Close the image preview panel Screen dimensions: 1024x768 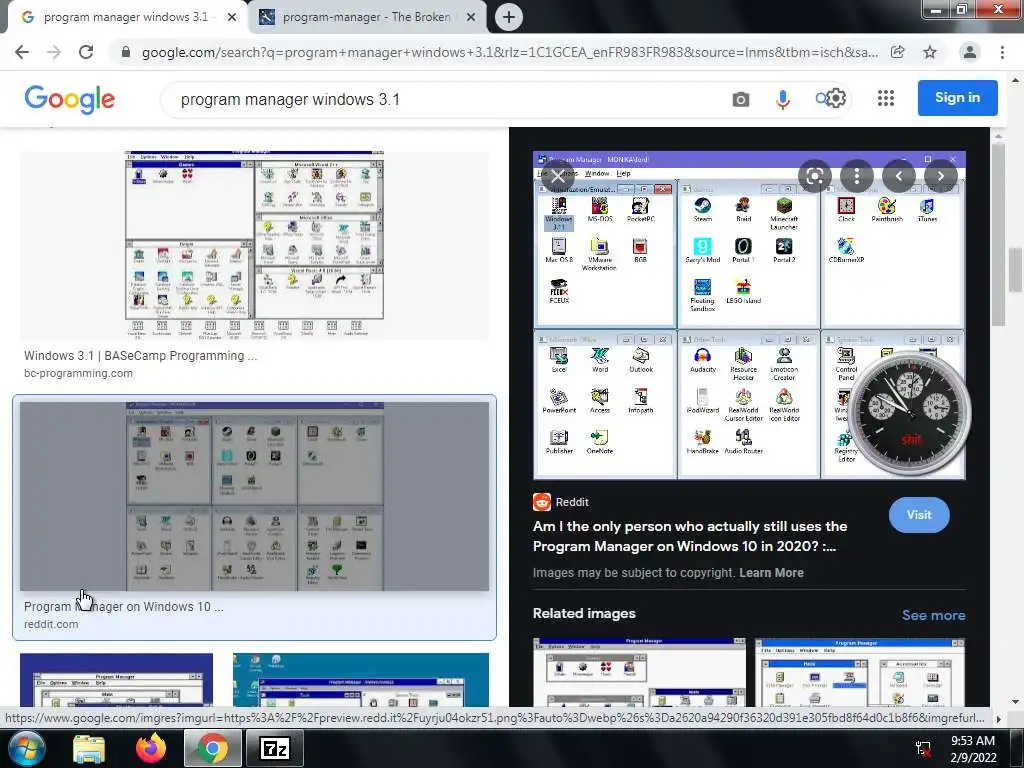click(557, 176)
